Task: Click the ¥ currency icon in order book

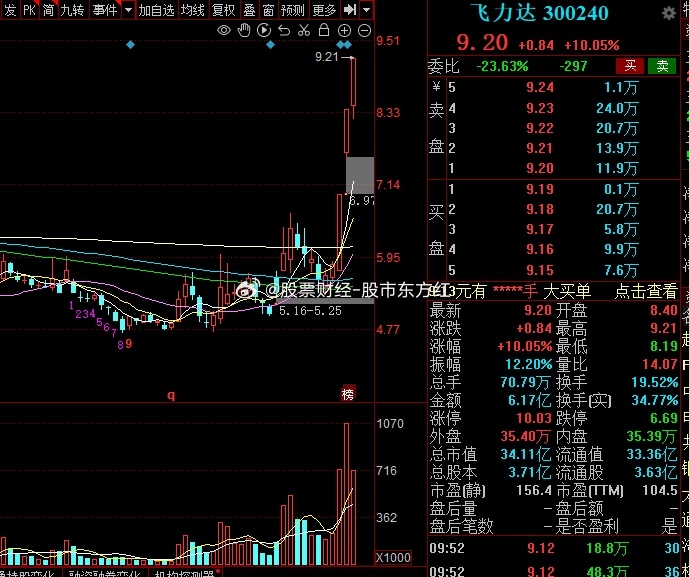Action: 436,87
